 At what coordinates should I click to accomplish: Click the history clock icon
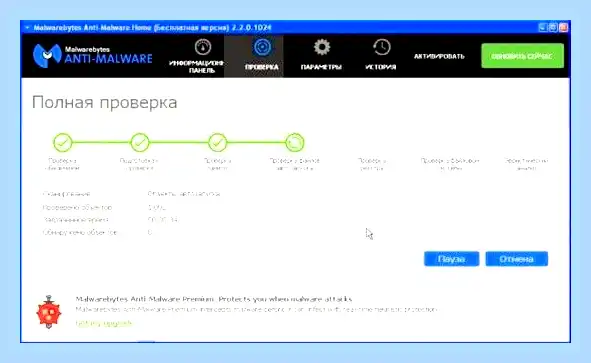click(381, 47)
